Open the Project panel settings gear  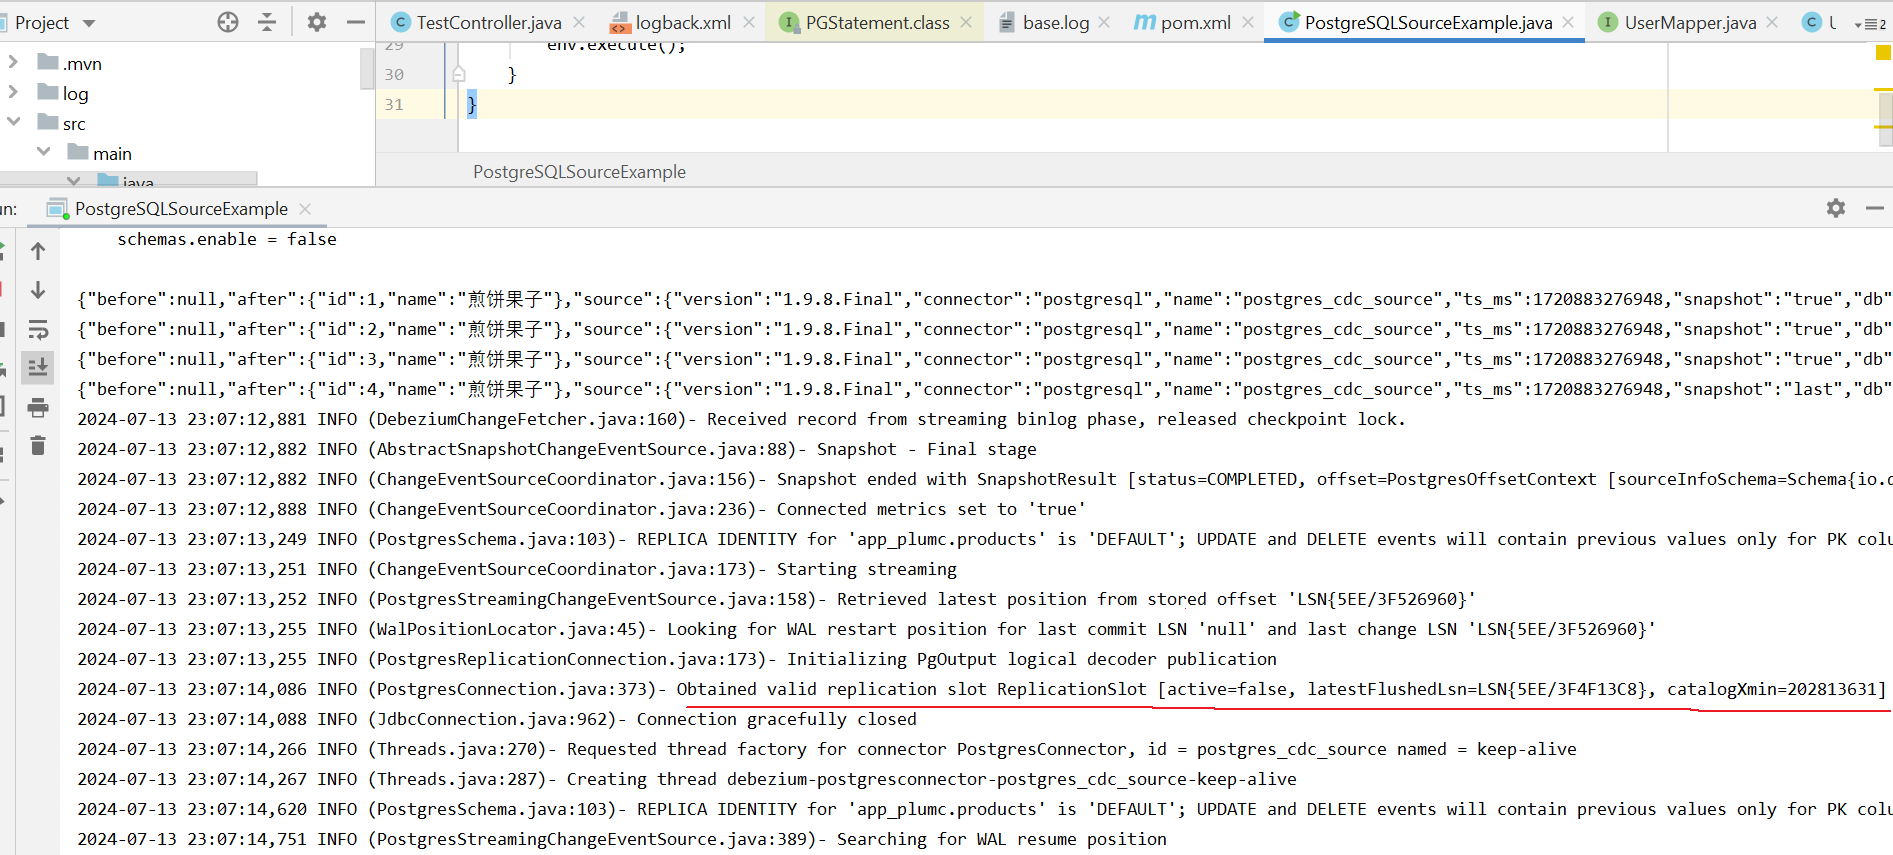tap(317, 22)
